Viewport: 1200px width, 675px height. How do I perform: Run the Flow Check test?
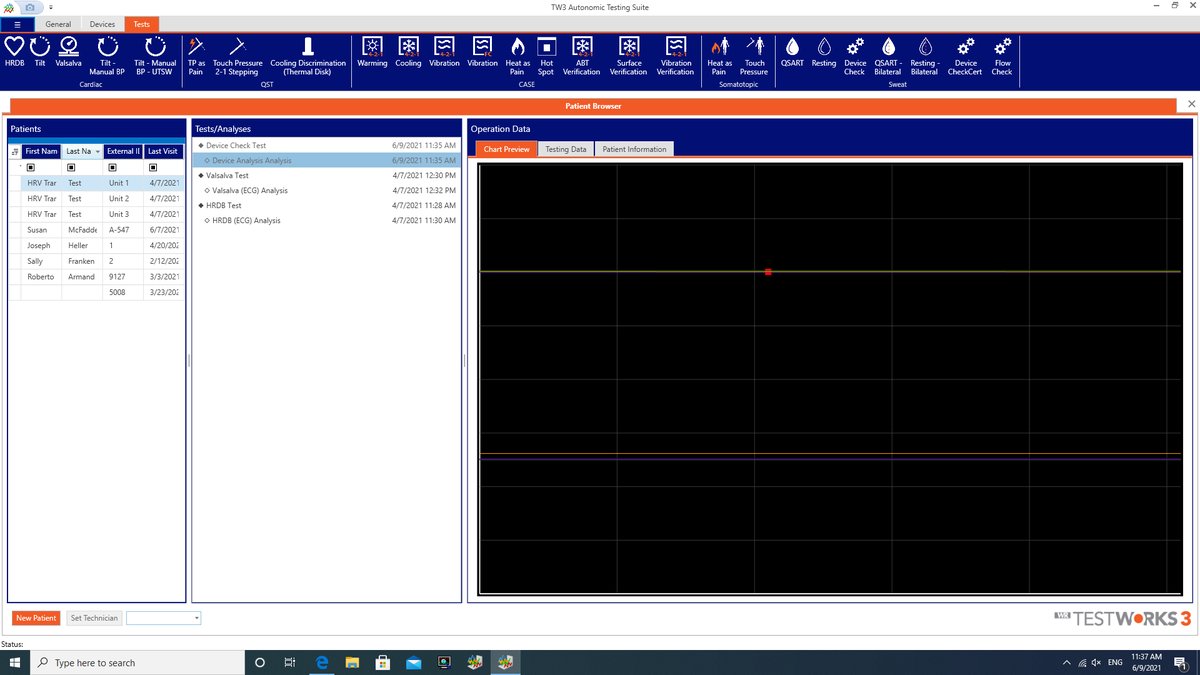[x=1002, y=55]
